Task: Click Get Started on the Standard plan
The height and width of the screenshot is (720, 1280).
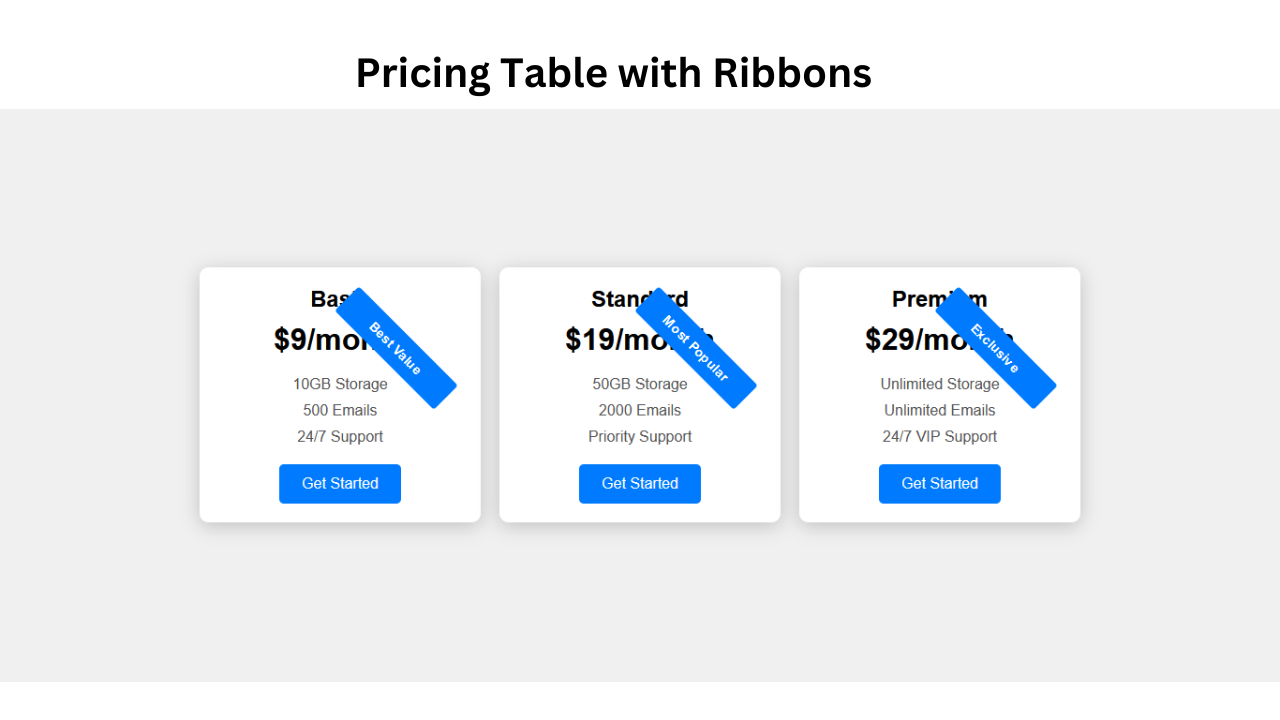Action: pyautogui.click(x=640, y=484)
